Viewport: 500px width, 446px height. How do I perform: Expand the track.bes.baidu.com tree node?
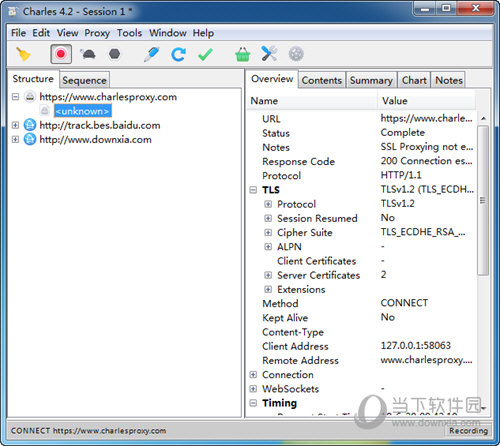(x=15, y=125)
